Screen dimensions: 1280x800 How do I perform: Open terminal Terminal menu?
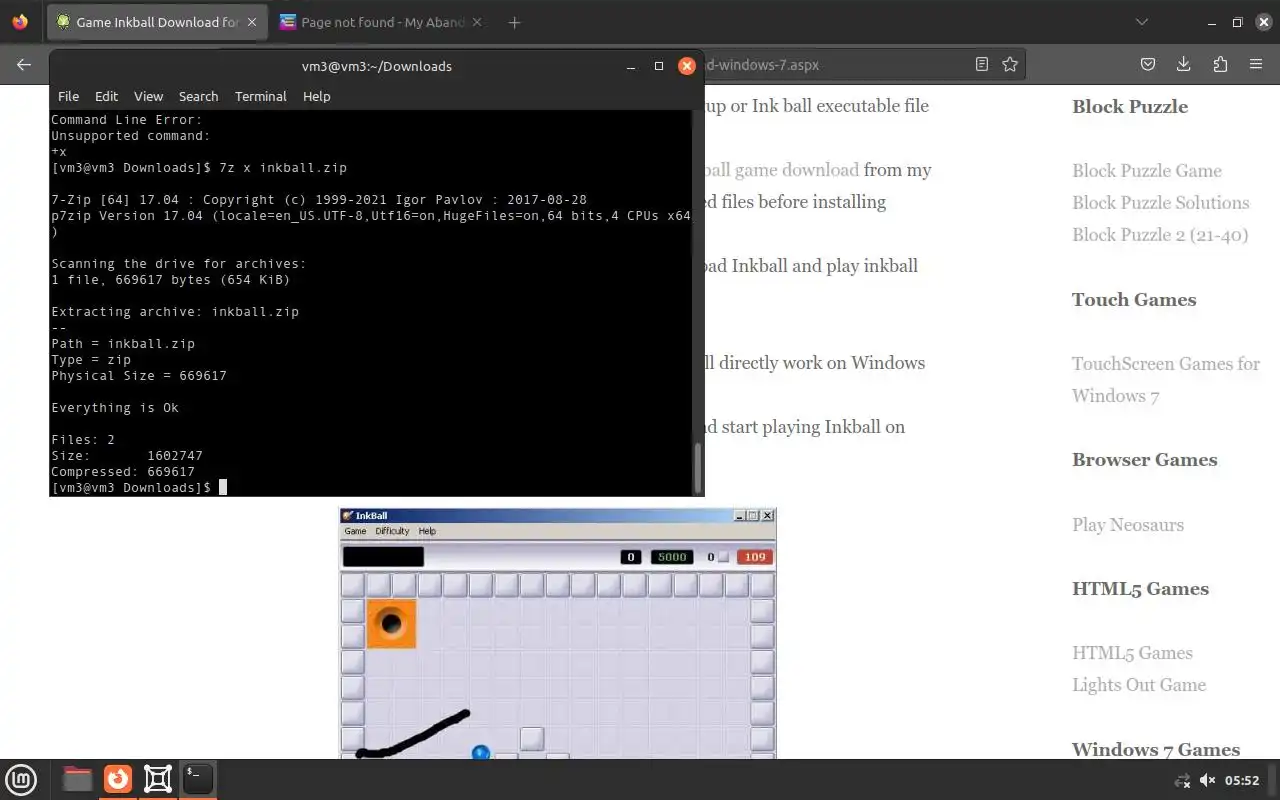(260, 96)
